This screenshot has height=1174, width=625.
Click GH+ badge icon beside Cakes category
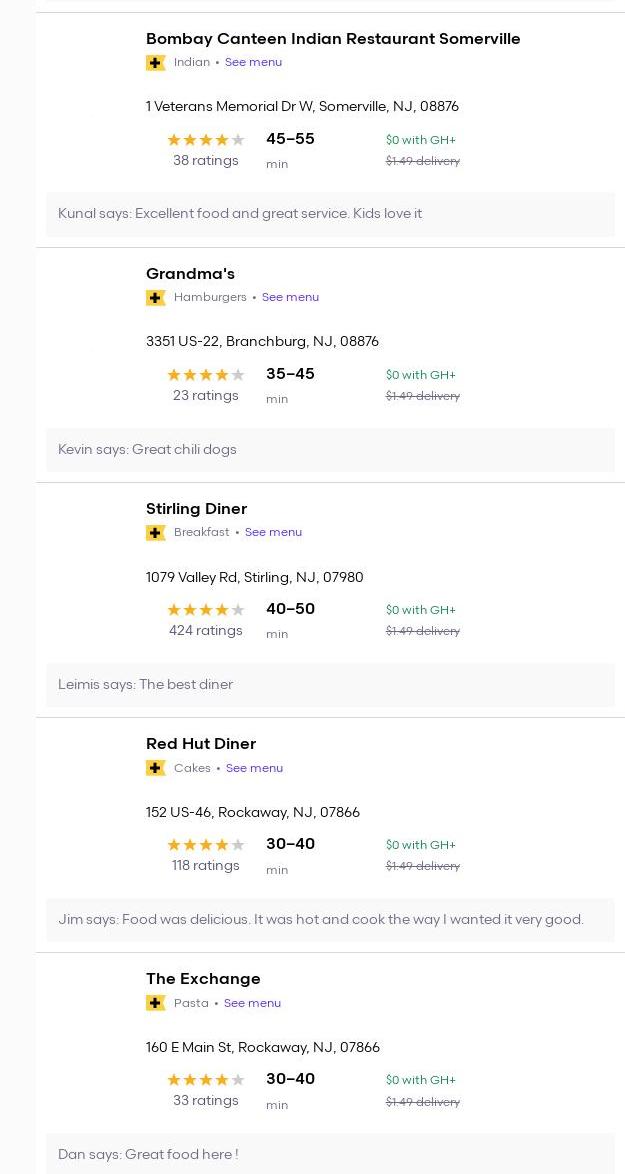coord(155,768)
